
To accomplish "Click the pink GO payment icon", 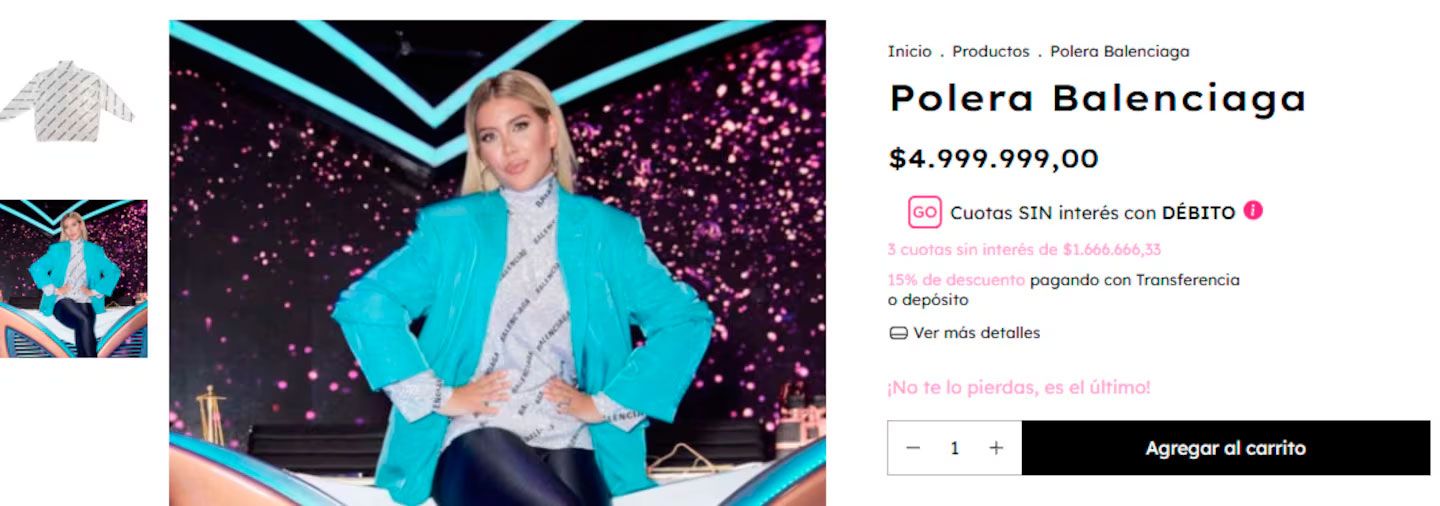I will pos(924,212).
